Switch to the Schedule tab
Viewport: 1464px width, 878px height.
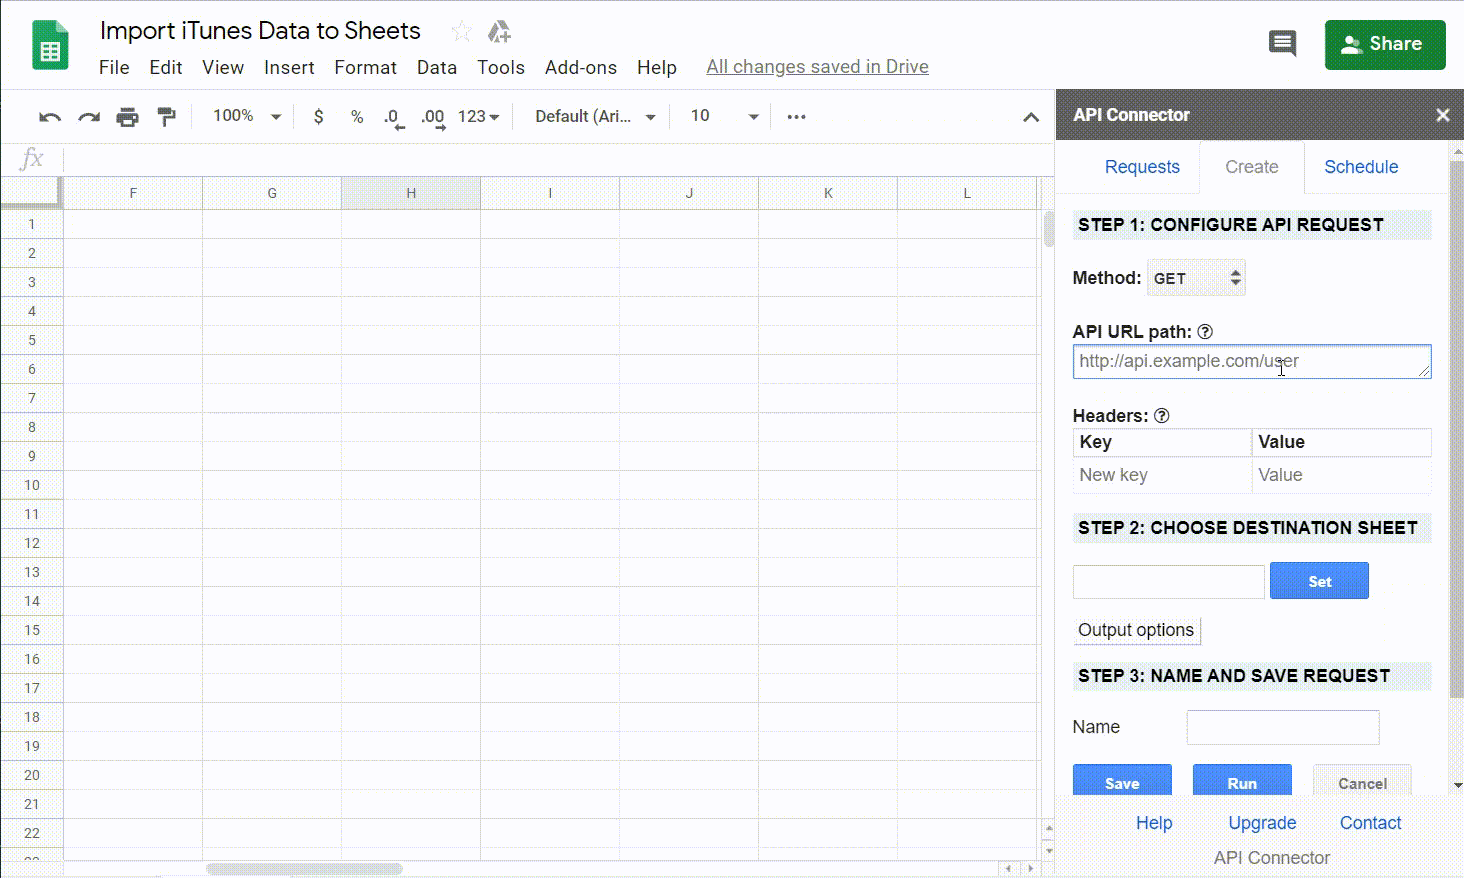click(x=1361, y=167)
